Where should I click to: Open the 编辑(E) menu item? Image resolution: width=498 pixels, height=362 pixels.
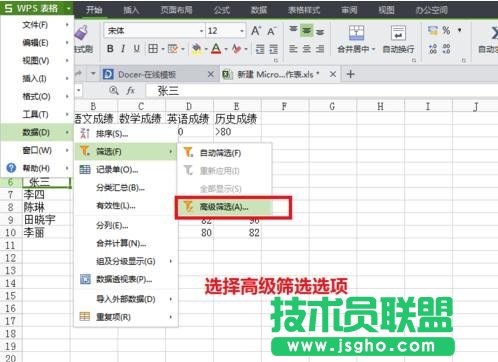[x=37, y=43]
